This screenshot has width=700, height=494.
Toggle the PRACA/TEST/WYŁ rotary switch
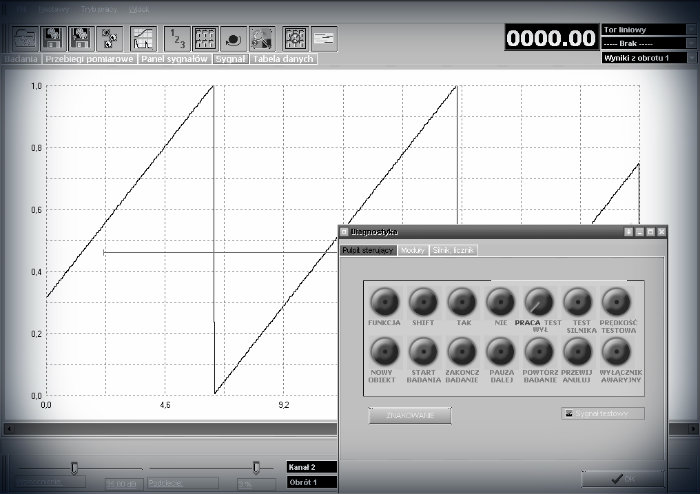point(539,301)
